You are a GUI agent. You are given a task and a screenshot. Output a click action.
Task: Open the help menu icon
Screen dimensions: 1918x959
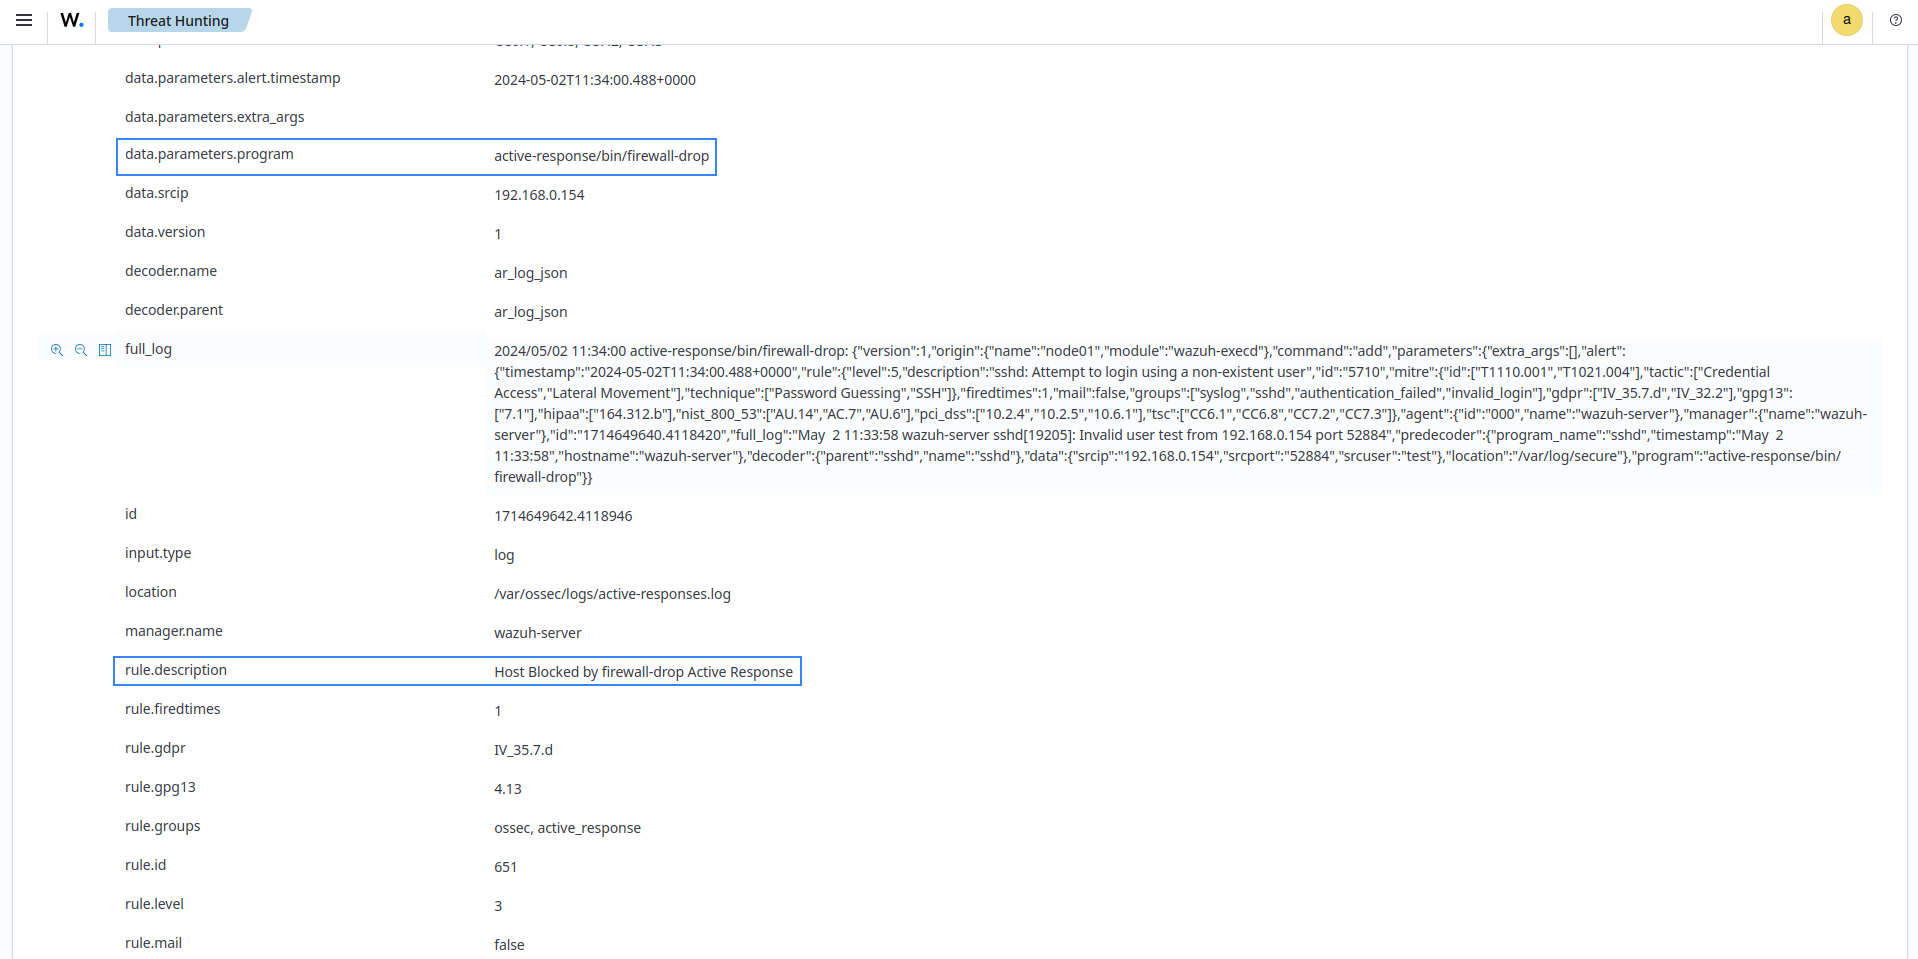[1895, 20]
